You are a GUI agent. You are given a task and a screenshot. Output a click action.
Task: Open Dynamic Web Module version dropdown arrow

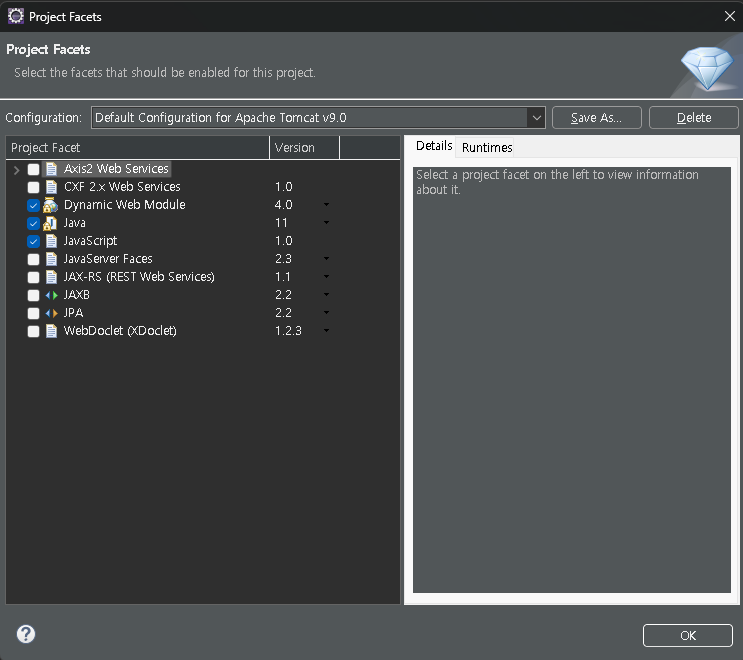[326, 205]
